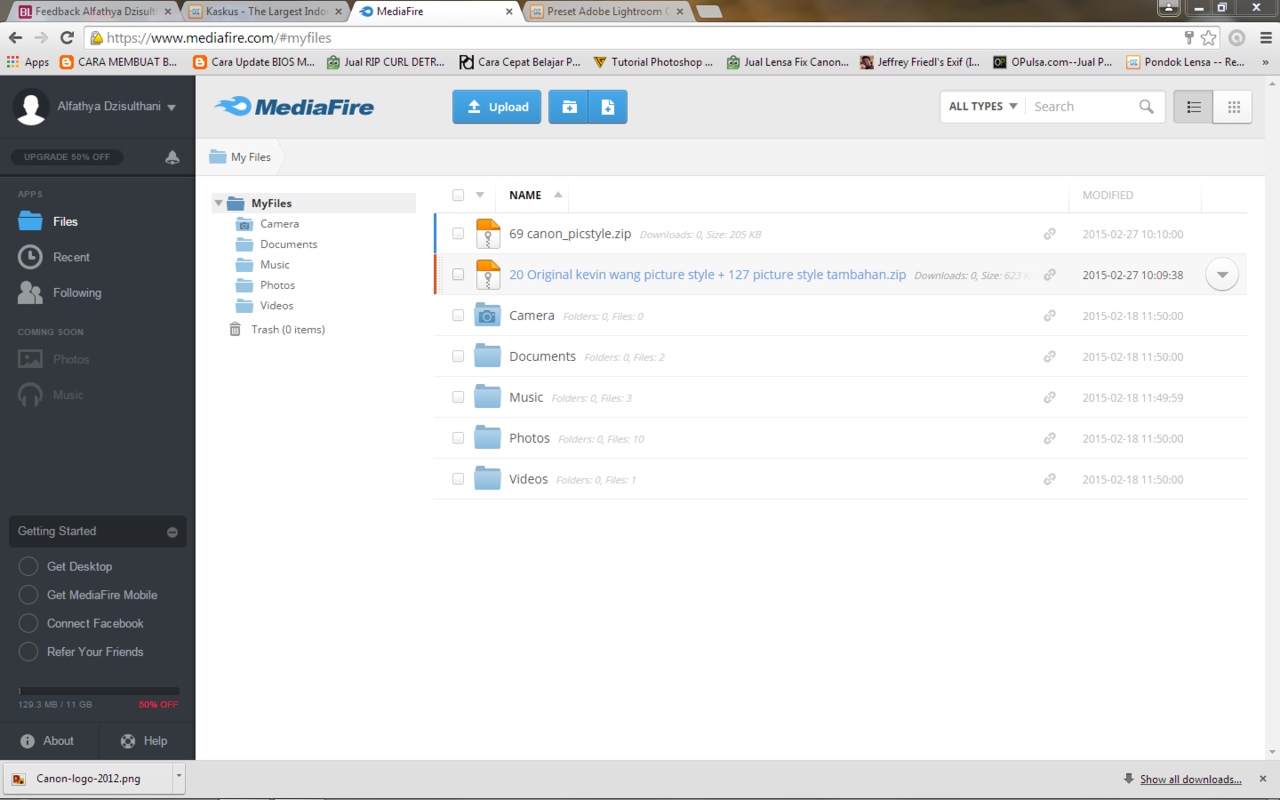
Task: Open Following in the sidebar
Action: click(77, 293)
